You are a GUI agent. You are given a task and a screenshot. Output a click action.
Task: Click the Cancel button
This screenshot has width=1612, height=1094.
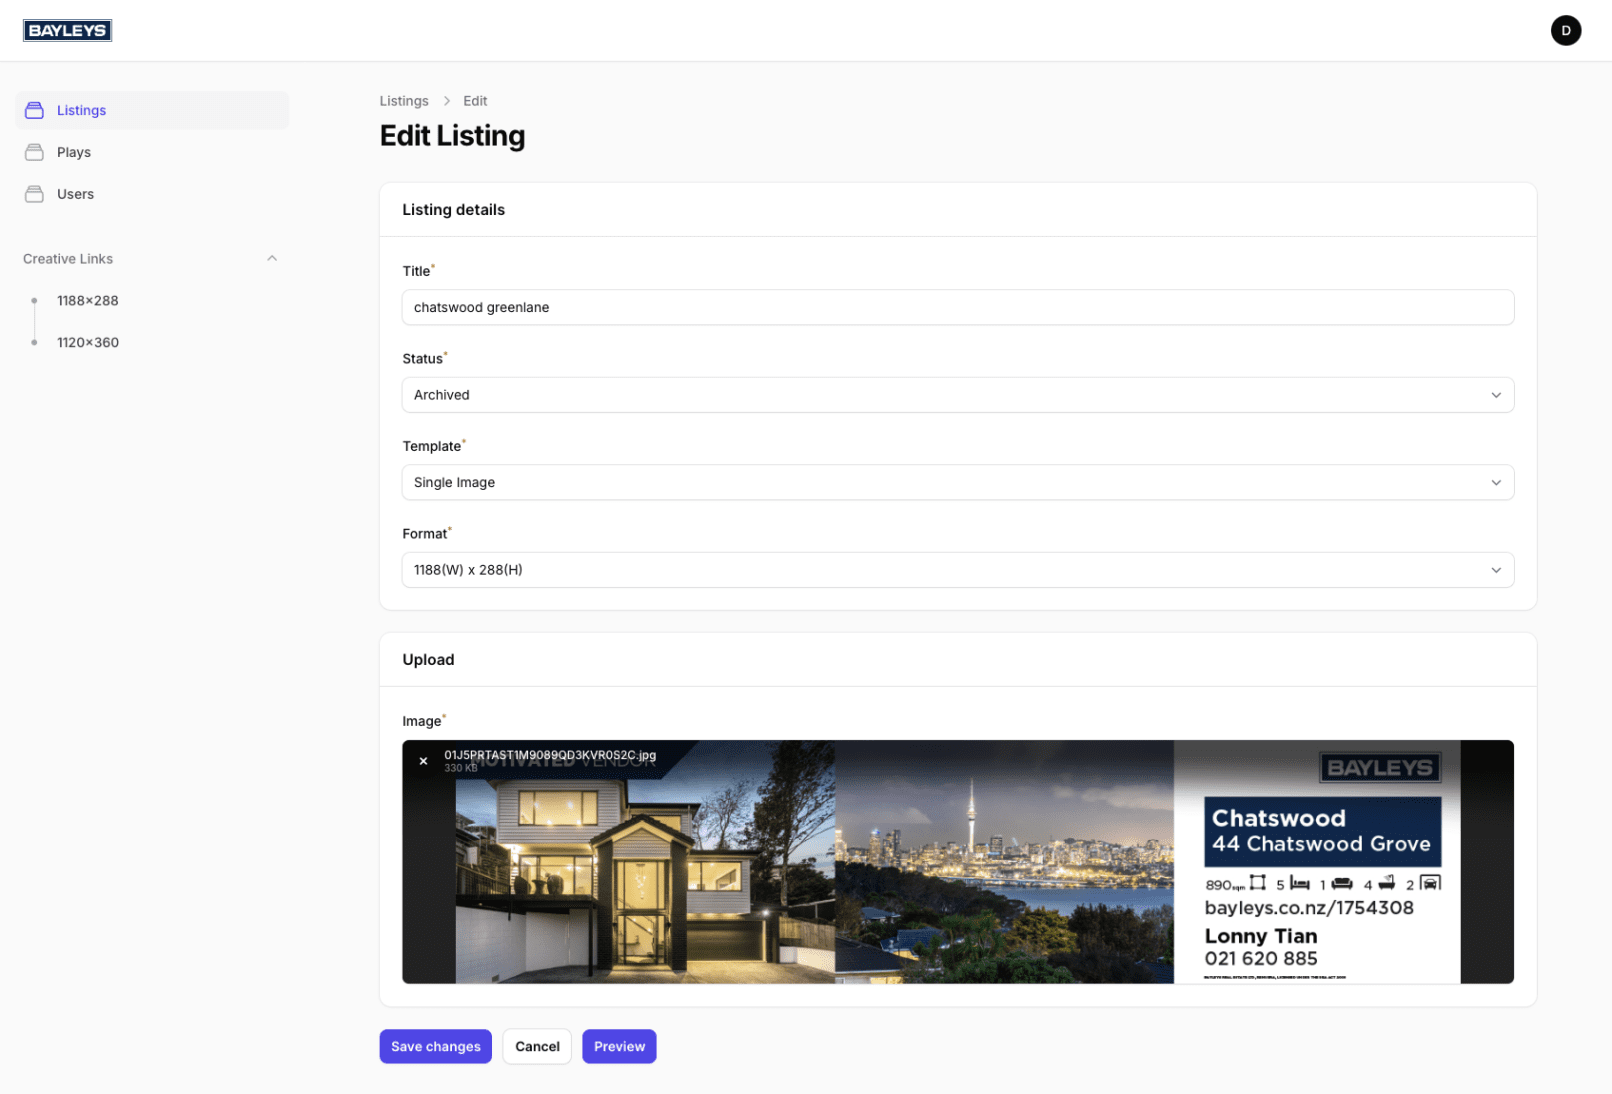(537, 1046)
